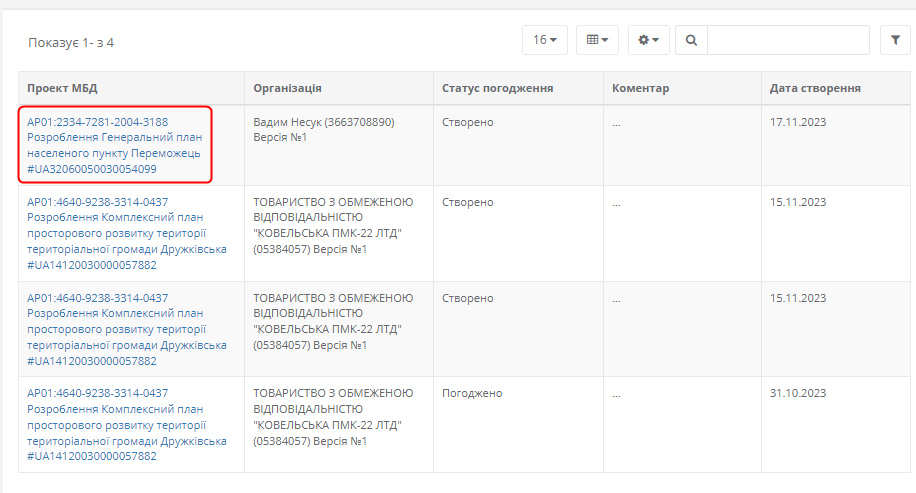Sort by Організація column header
This screenshot has height=493, width=916.
[287, 88]
